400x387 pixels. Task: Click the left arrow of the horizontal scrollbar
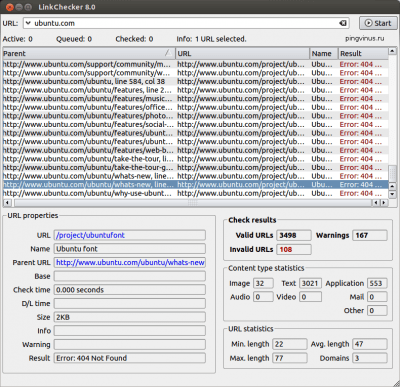pos(7,202)
